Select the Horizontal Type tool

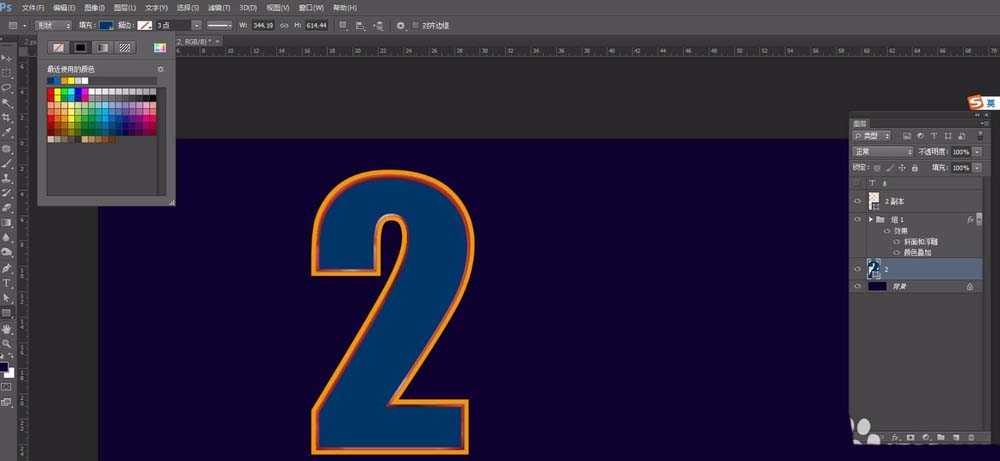click(x=6, y=282)
